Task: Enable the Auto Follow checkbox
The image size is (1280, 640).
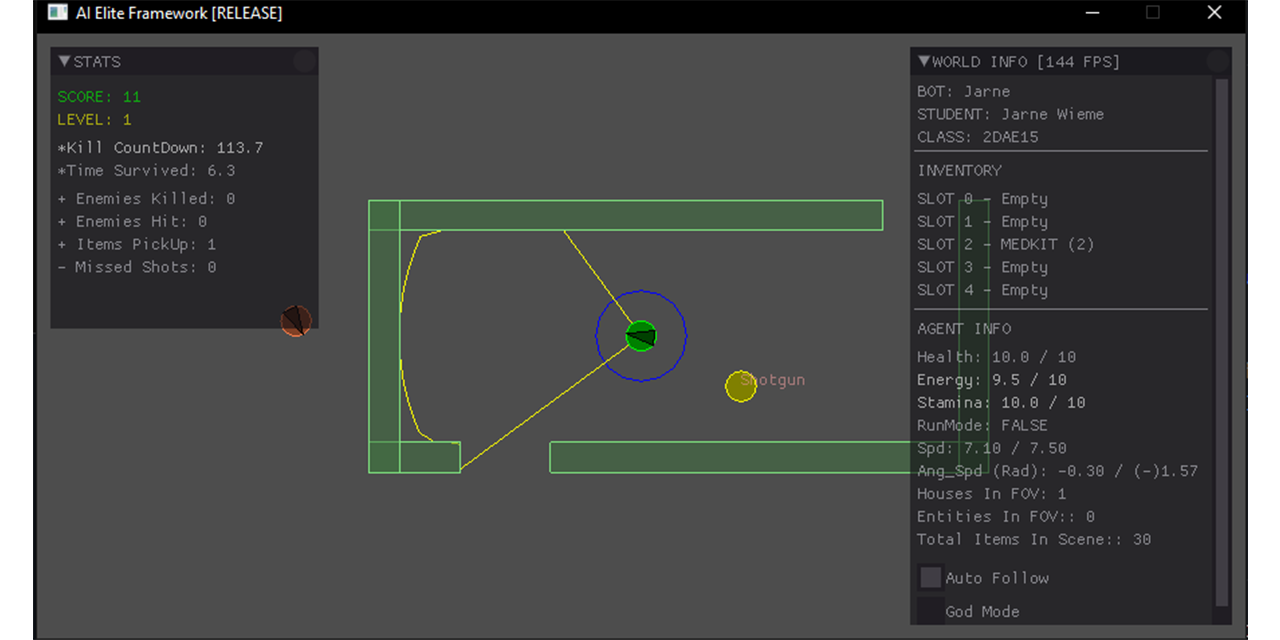Action: pyautogui.click(x=930, y=577)
